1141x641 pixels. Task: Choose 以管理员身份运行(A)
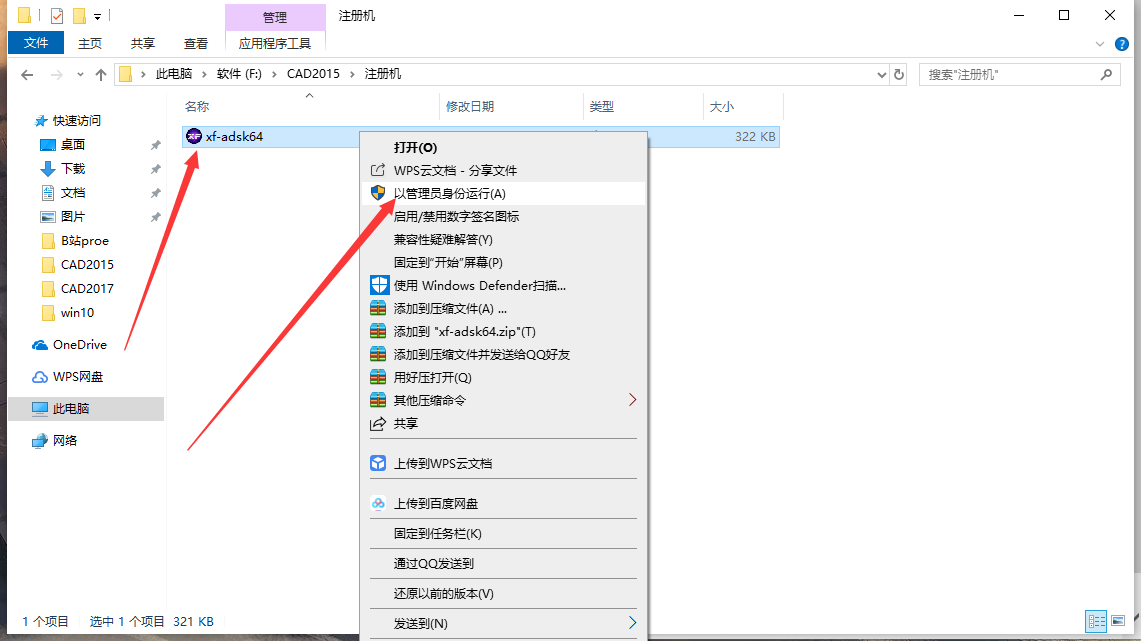tap(504, 194)
